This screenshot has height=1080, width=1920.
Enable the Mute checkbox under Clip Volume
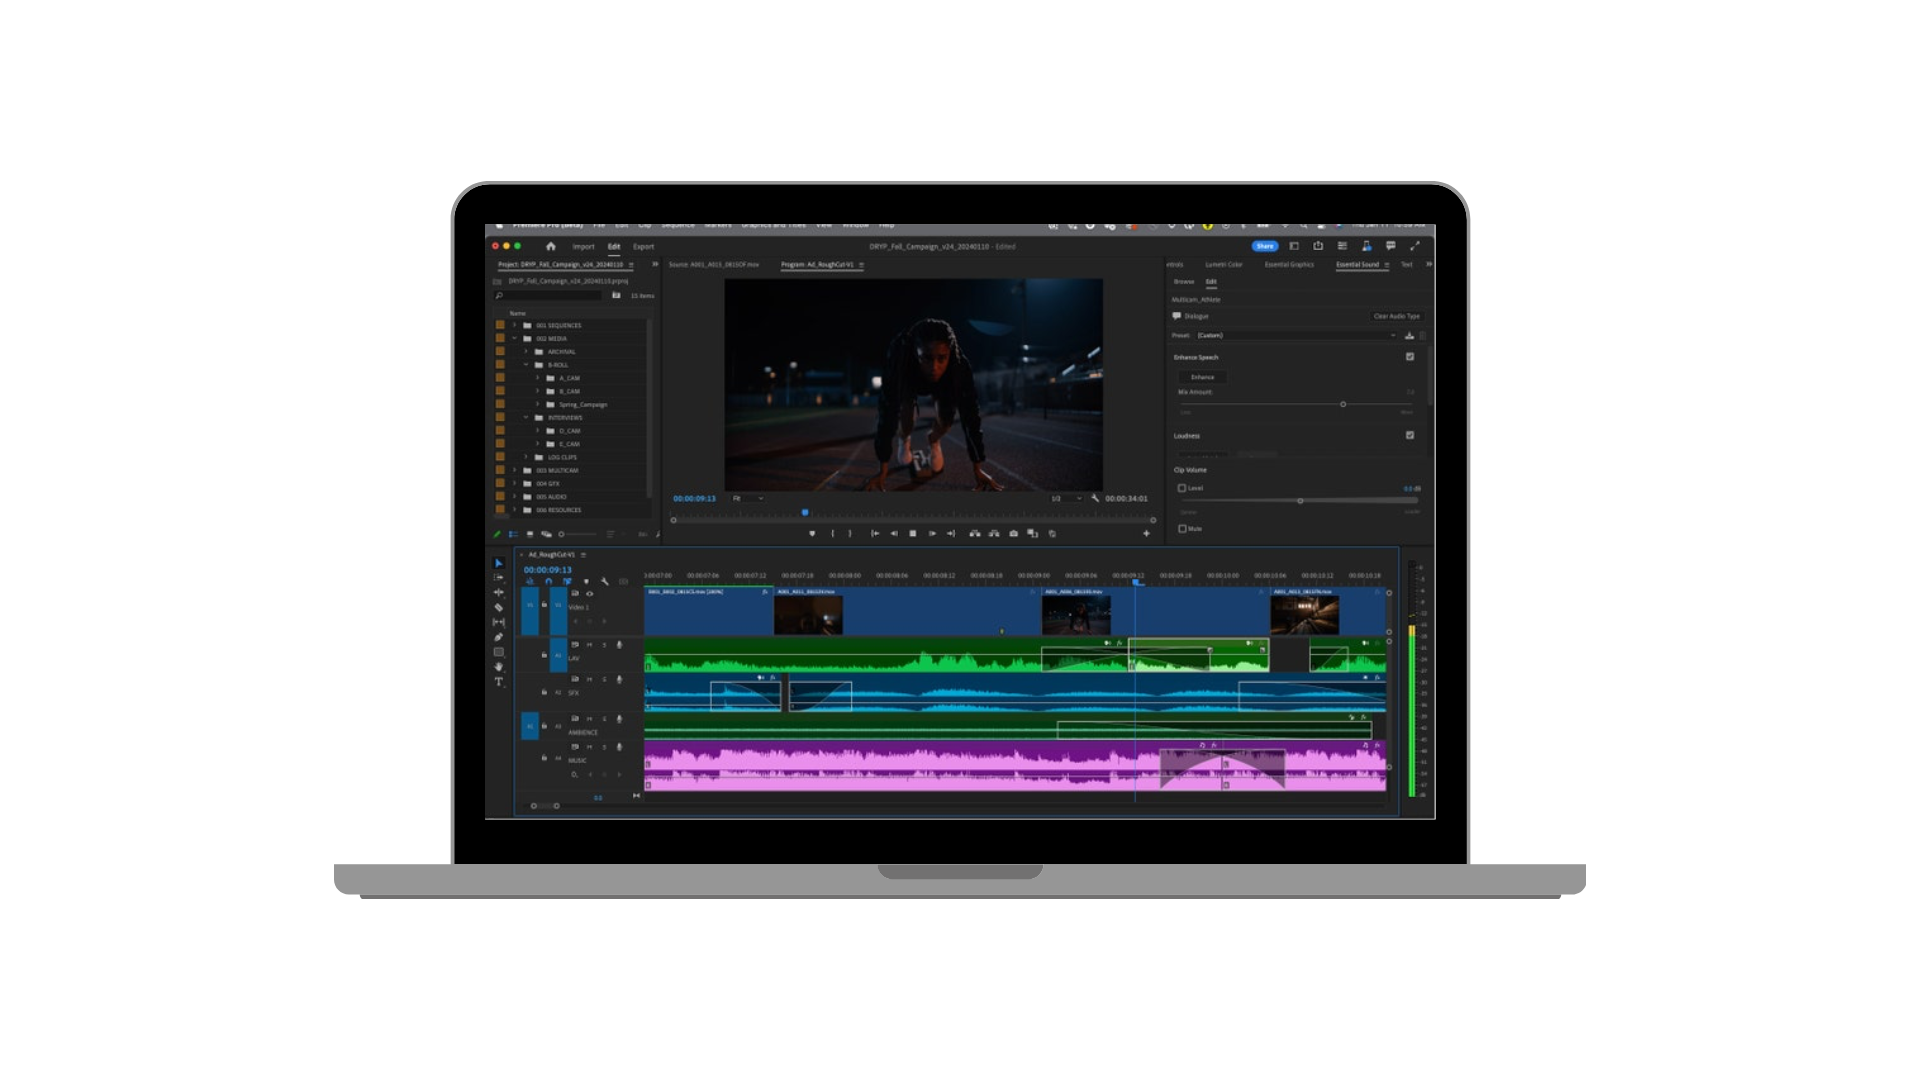[1182, 529]
